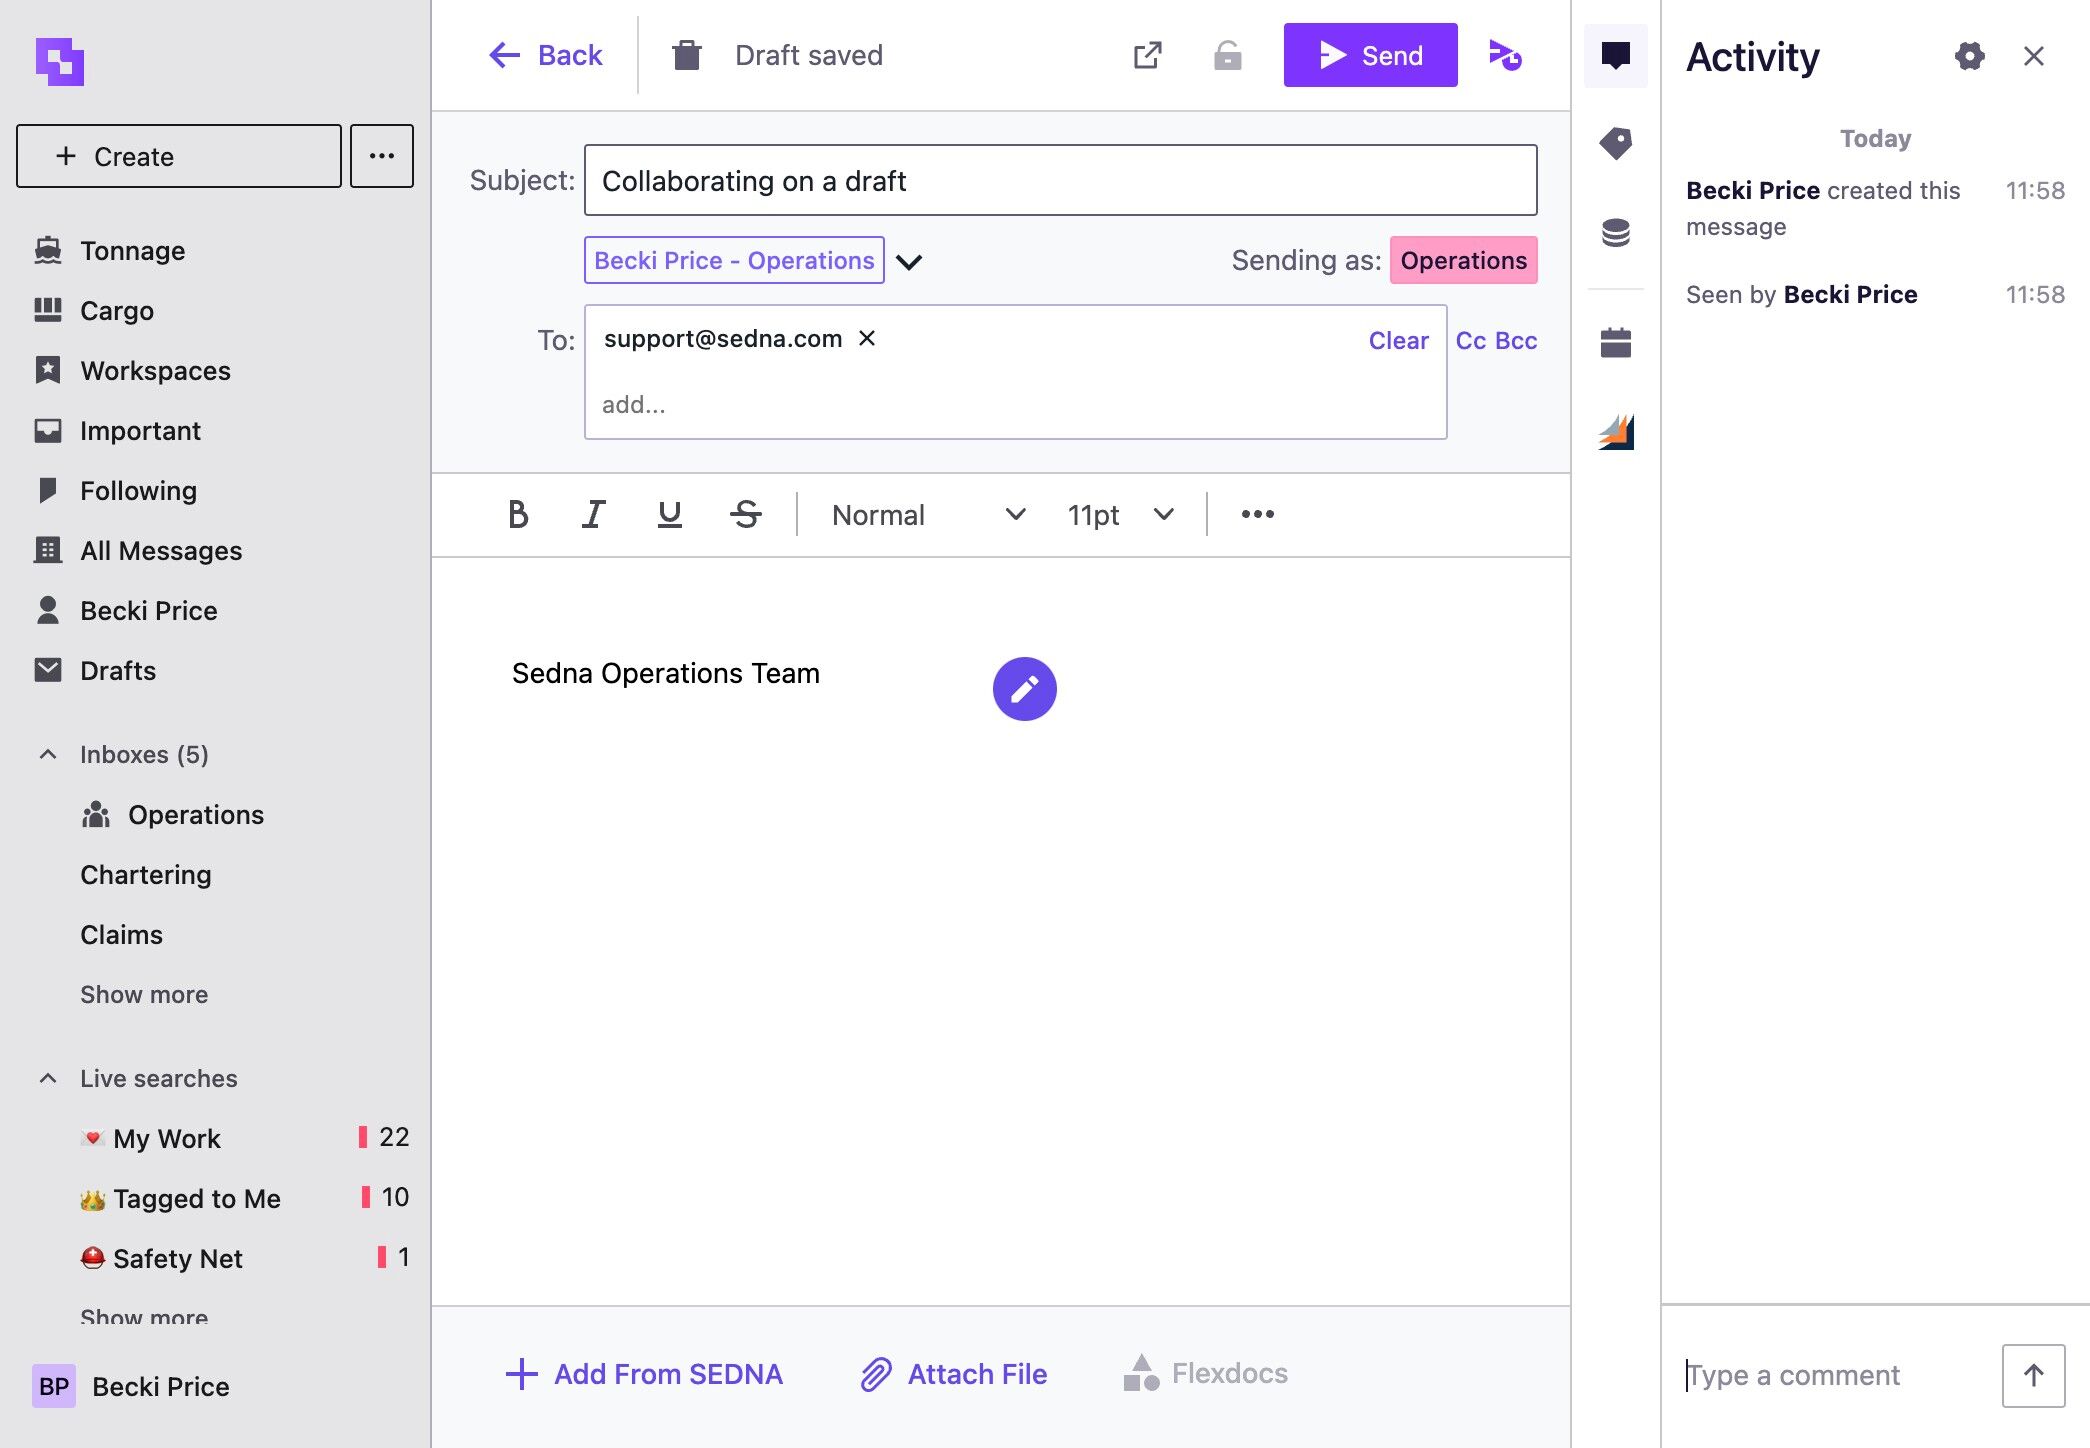Open the 11pt font size dropdown
This screenshot has height=1448, width=2090.
click(x=1120, y=514)
